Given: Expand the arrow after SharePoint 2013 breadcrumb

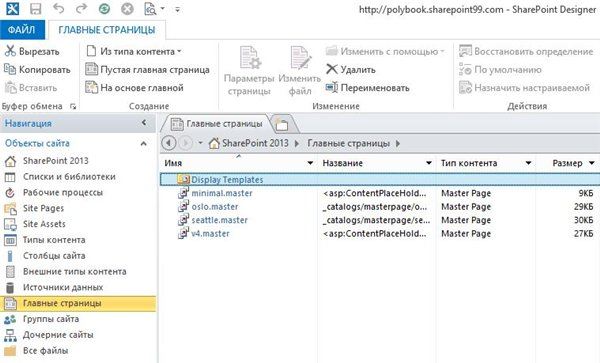Looking at the screenshot, I should (297, 144).
